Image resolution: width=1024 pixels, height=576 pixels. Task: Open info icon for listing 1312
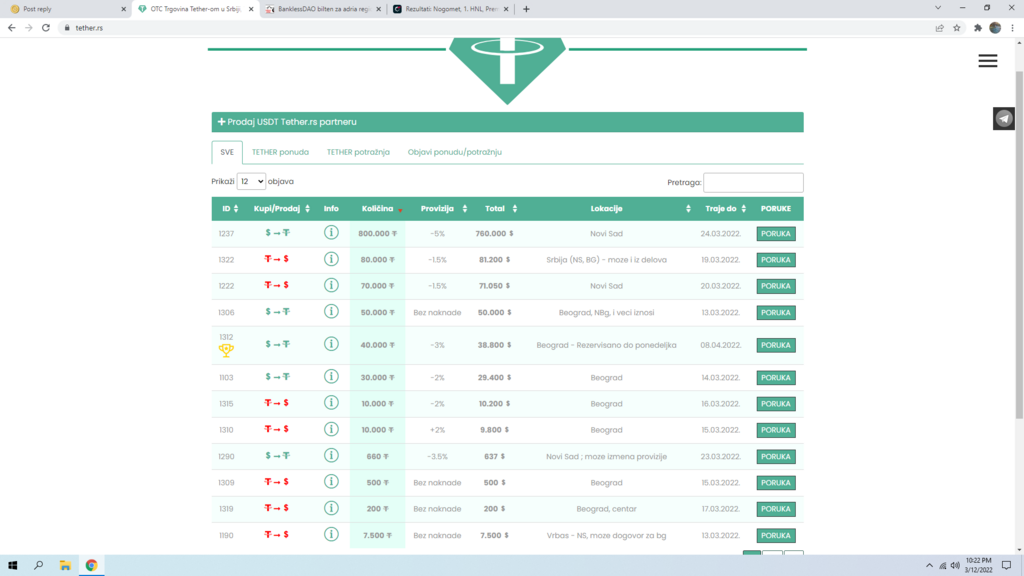pyautogui.click(x=331, y=344)
